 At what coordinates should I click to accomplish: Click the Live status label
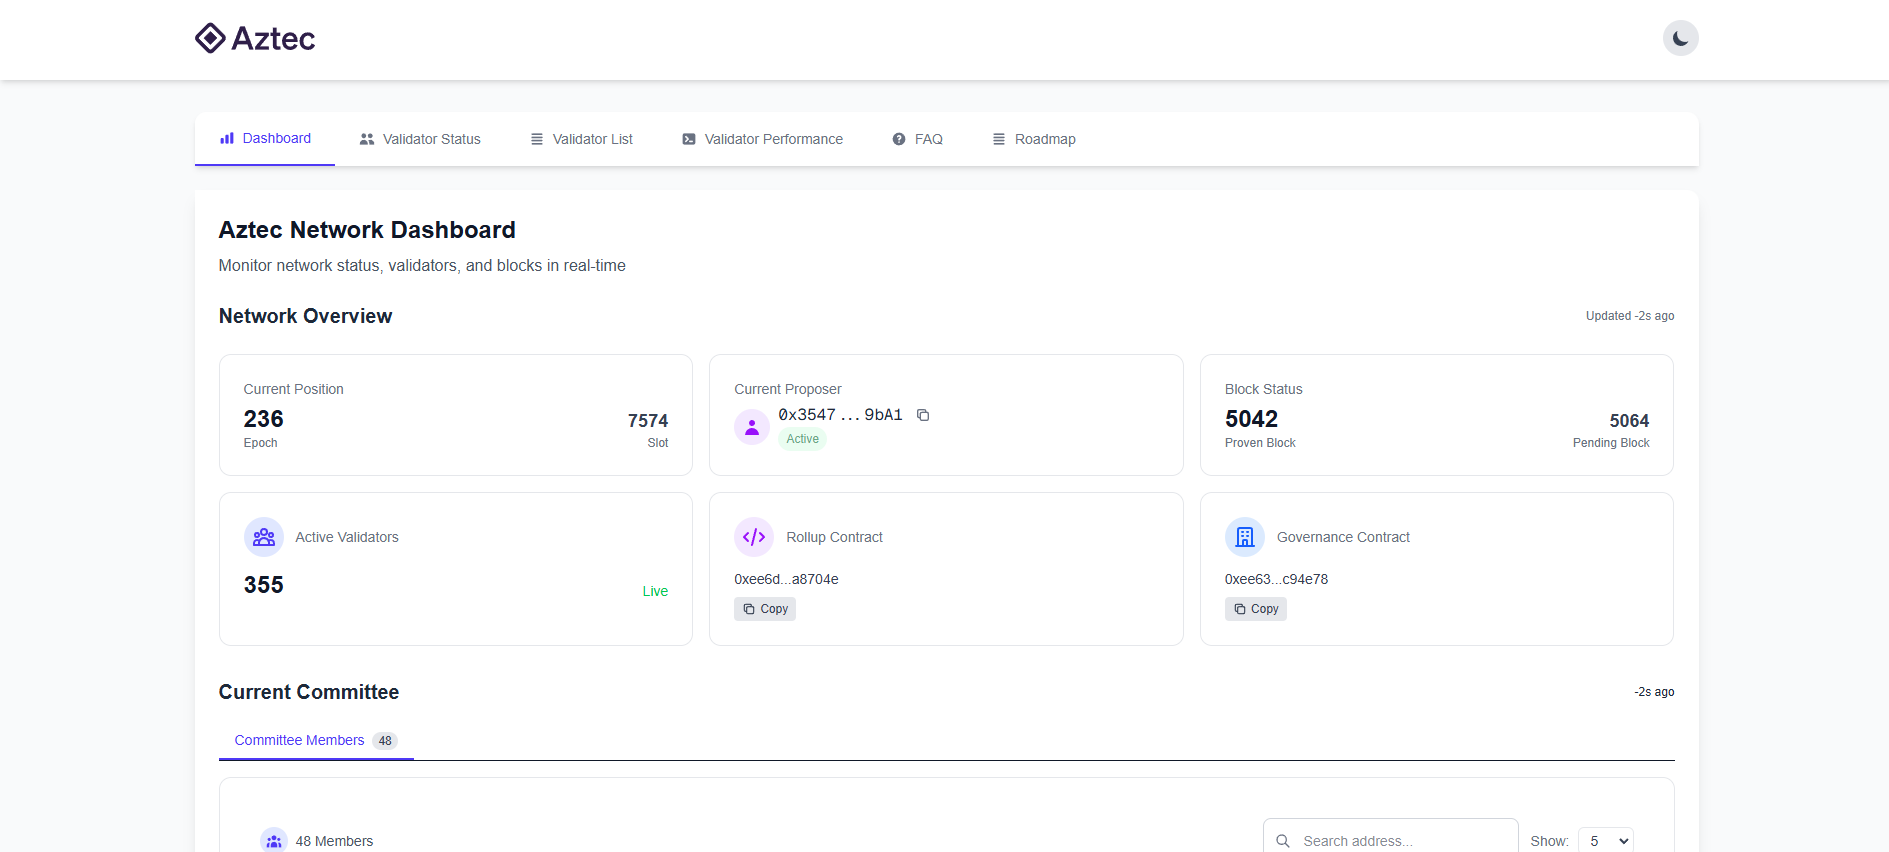655,591
